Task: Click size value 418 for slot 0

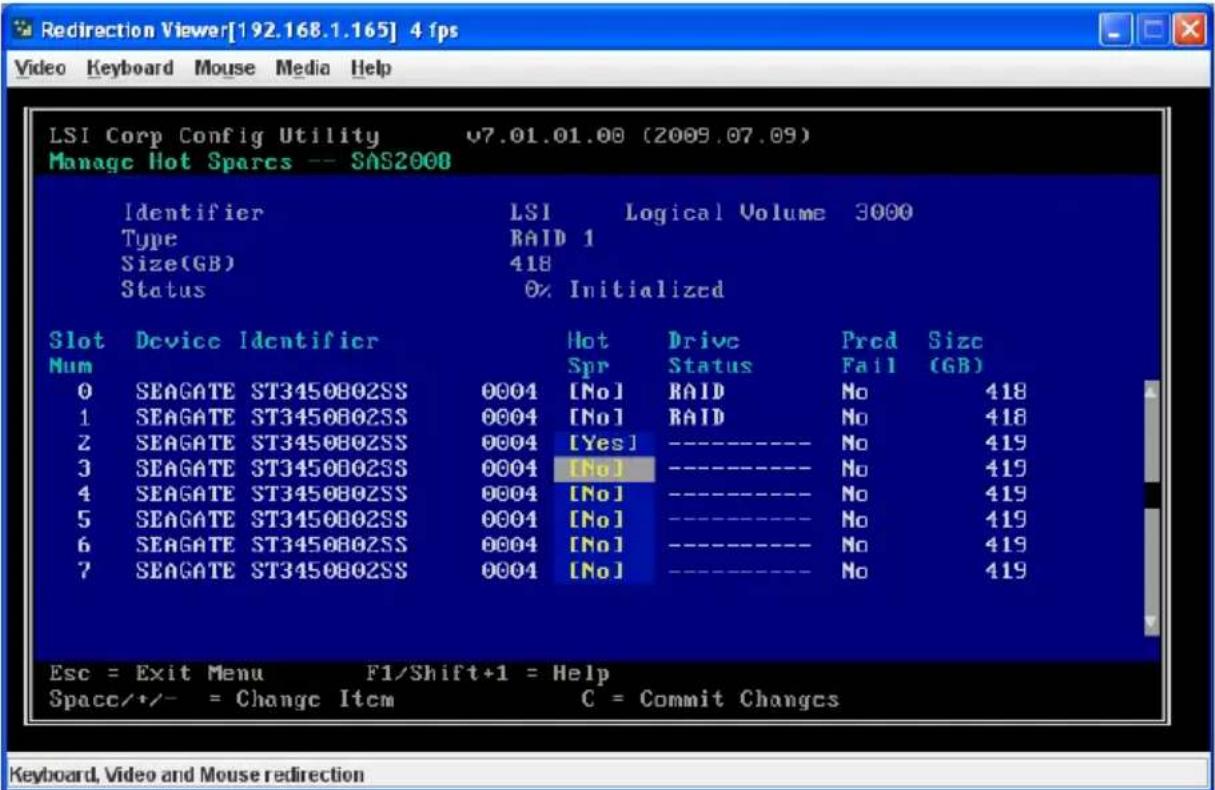Action: coord(1007,391)
